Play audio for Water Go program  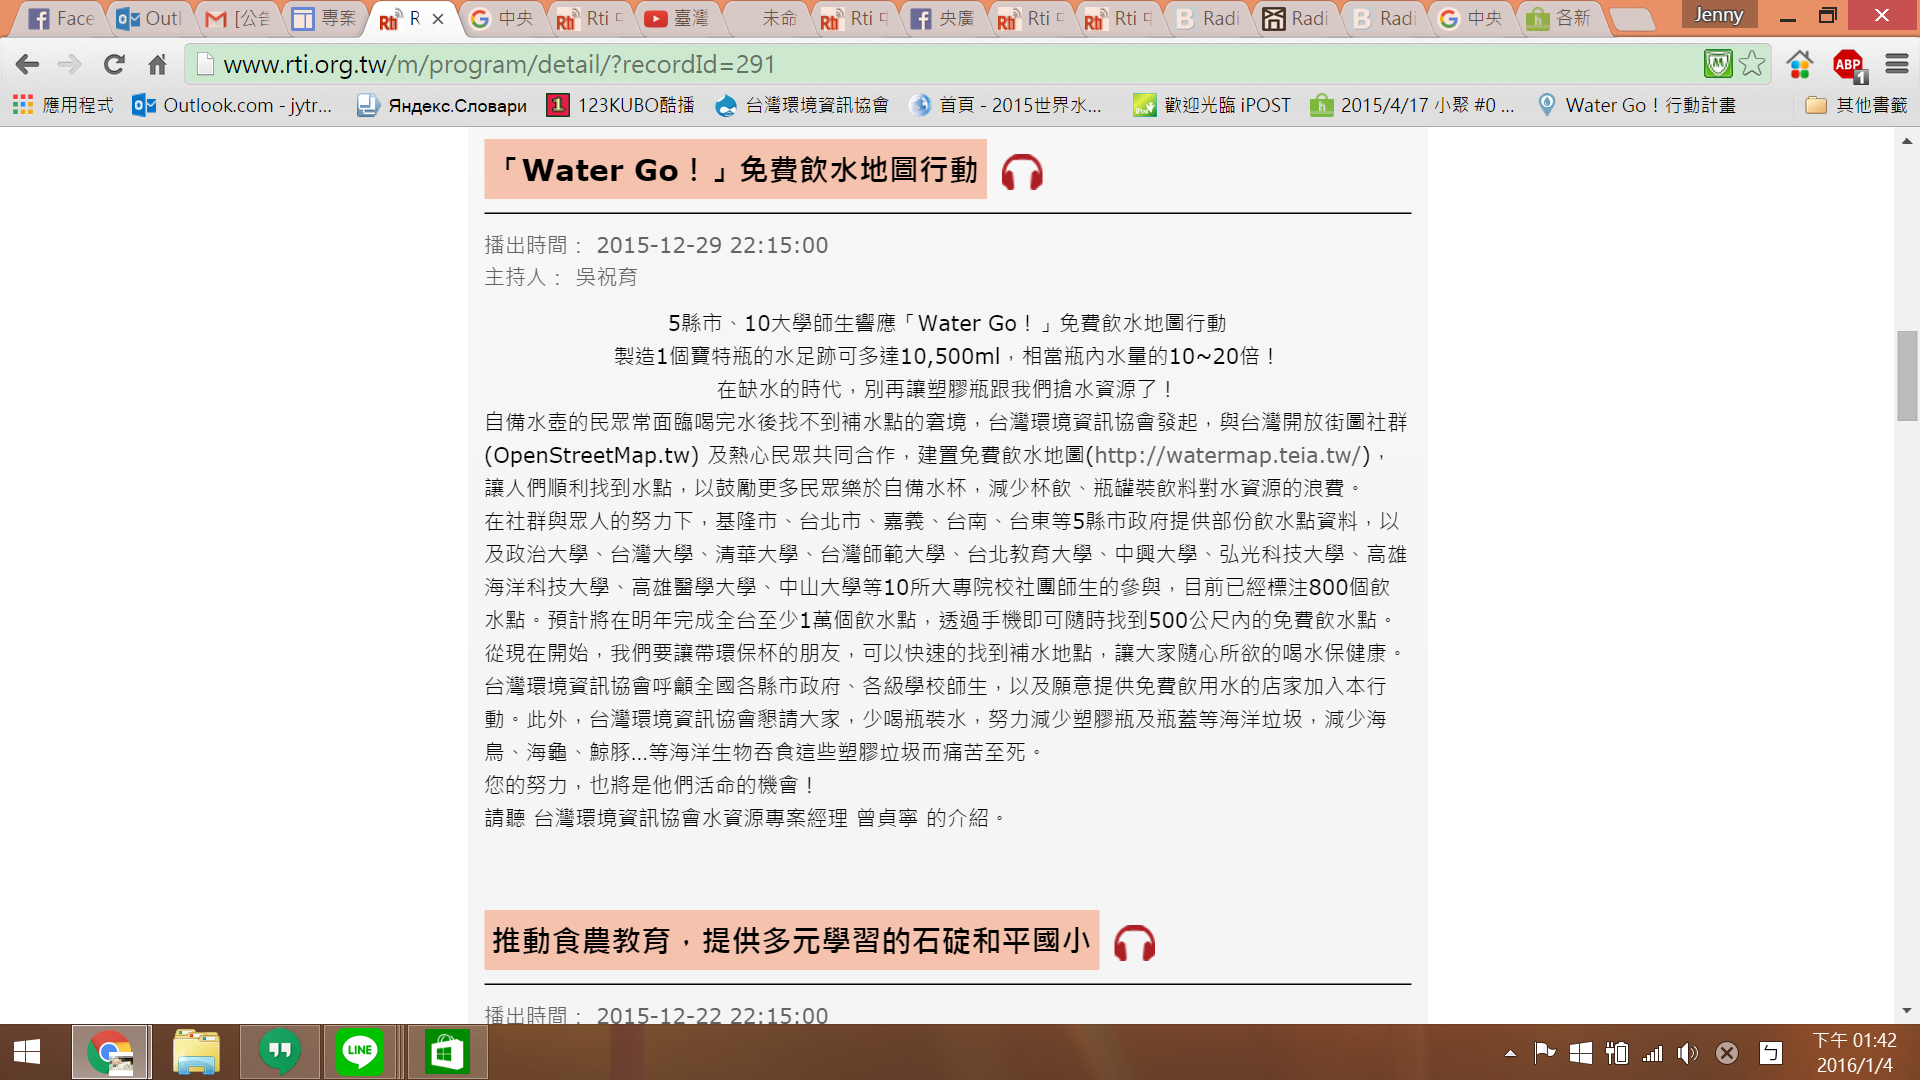(x=1022, y=173)
